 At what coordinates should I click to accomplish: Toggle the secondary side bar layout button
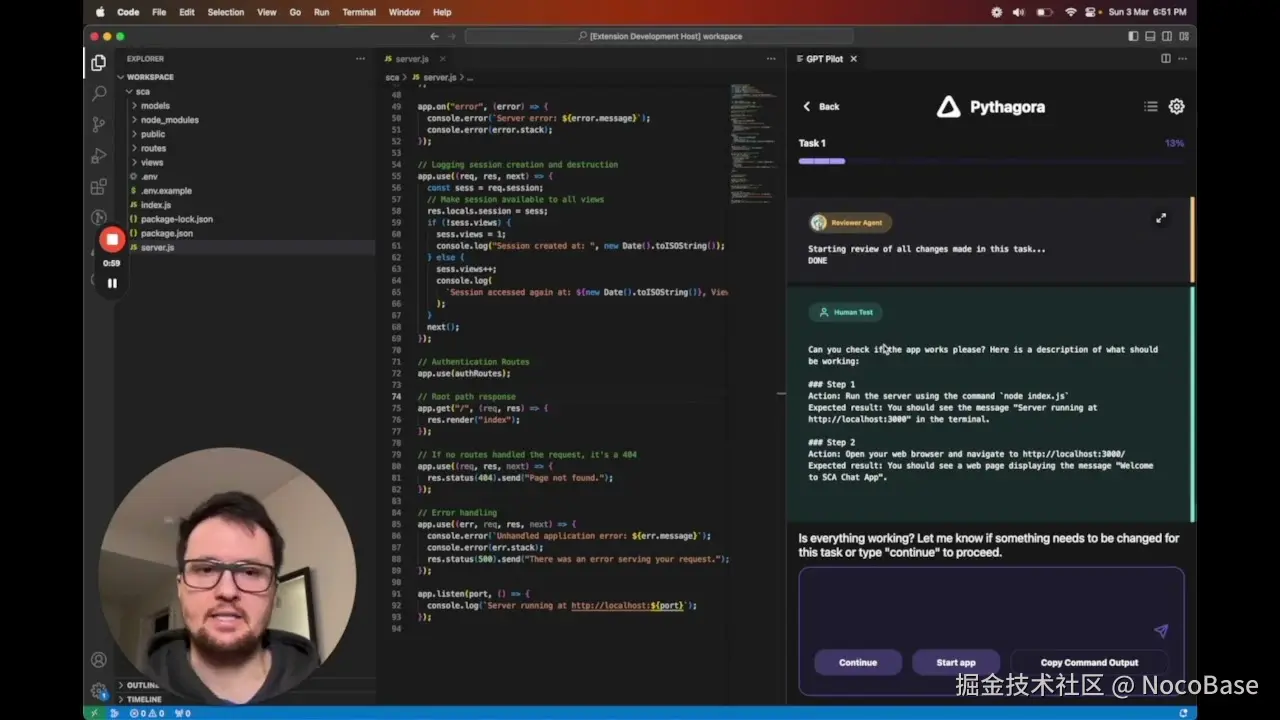click(x=1168, y=36)
